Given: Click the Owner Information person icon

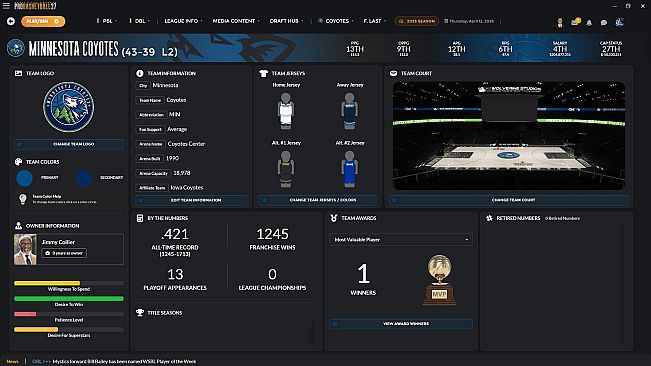Looking at the screenshot, I should [18, 226].
